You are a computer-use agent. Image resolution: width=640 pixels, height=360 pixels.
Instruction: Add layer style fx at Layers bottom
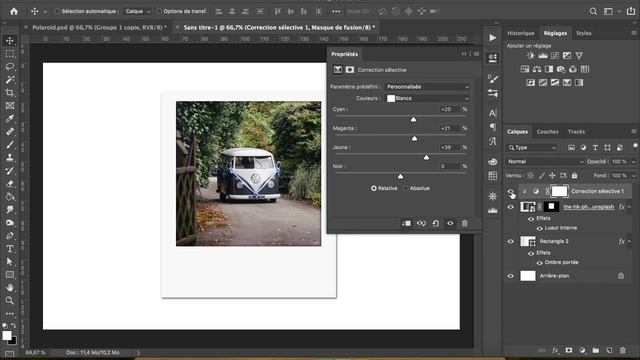point(556,350)
